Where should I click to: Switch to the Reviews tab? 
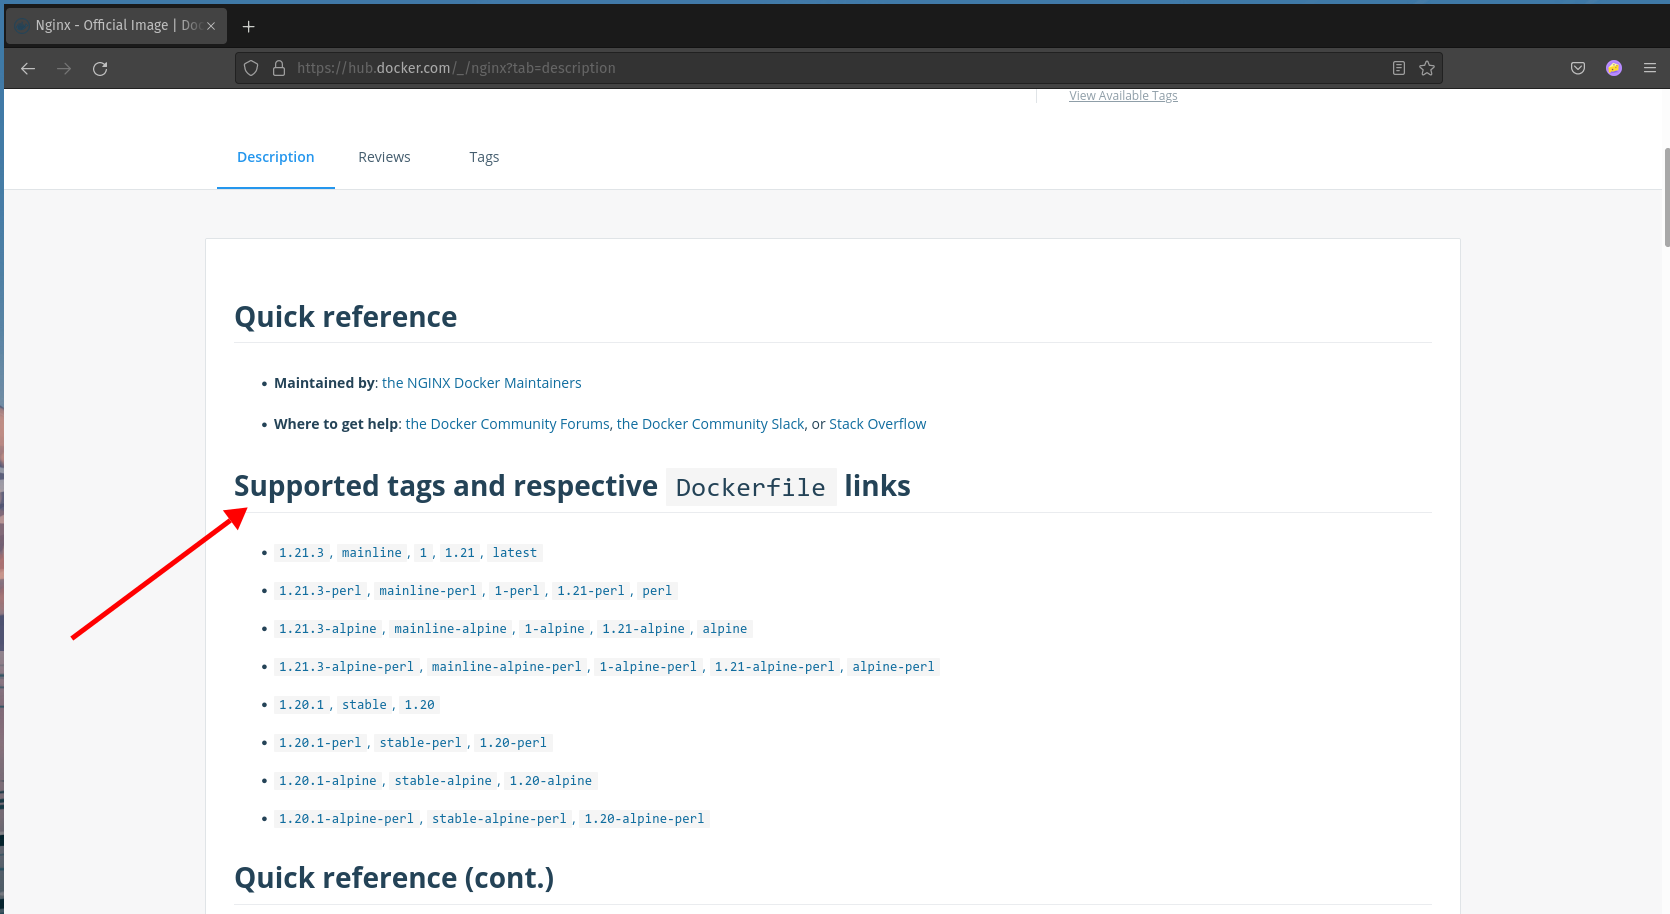coord(384,157)
